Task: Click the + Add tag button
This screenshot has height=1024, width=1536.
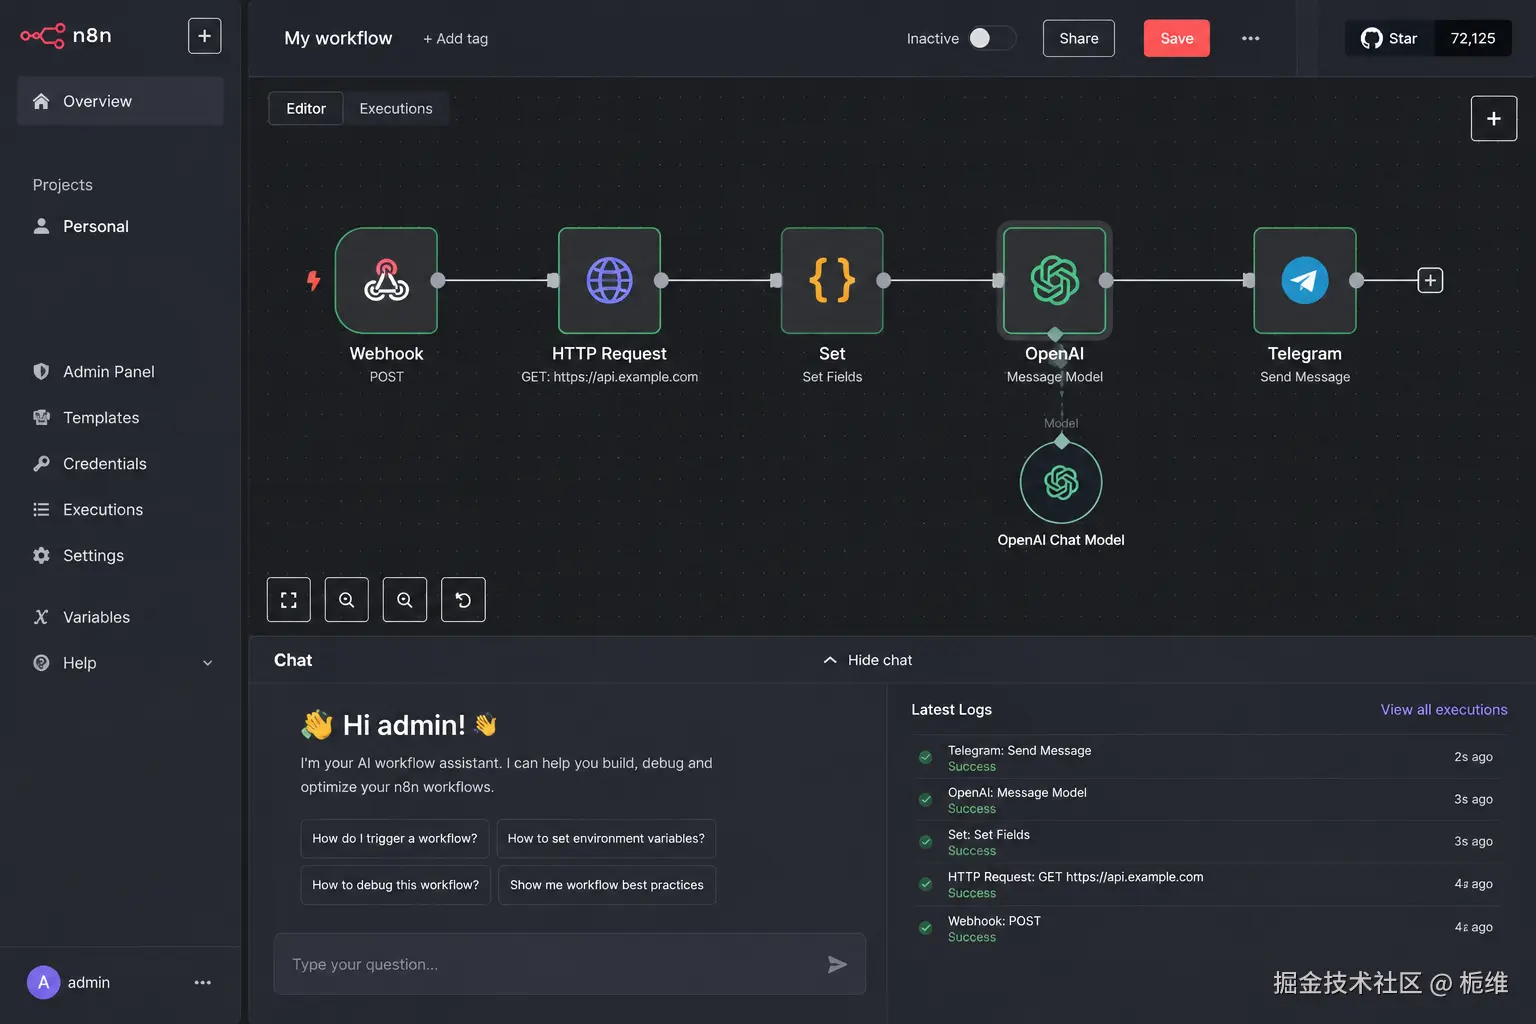Action: click(x=455, y=38)
